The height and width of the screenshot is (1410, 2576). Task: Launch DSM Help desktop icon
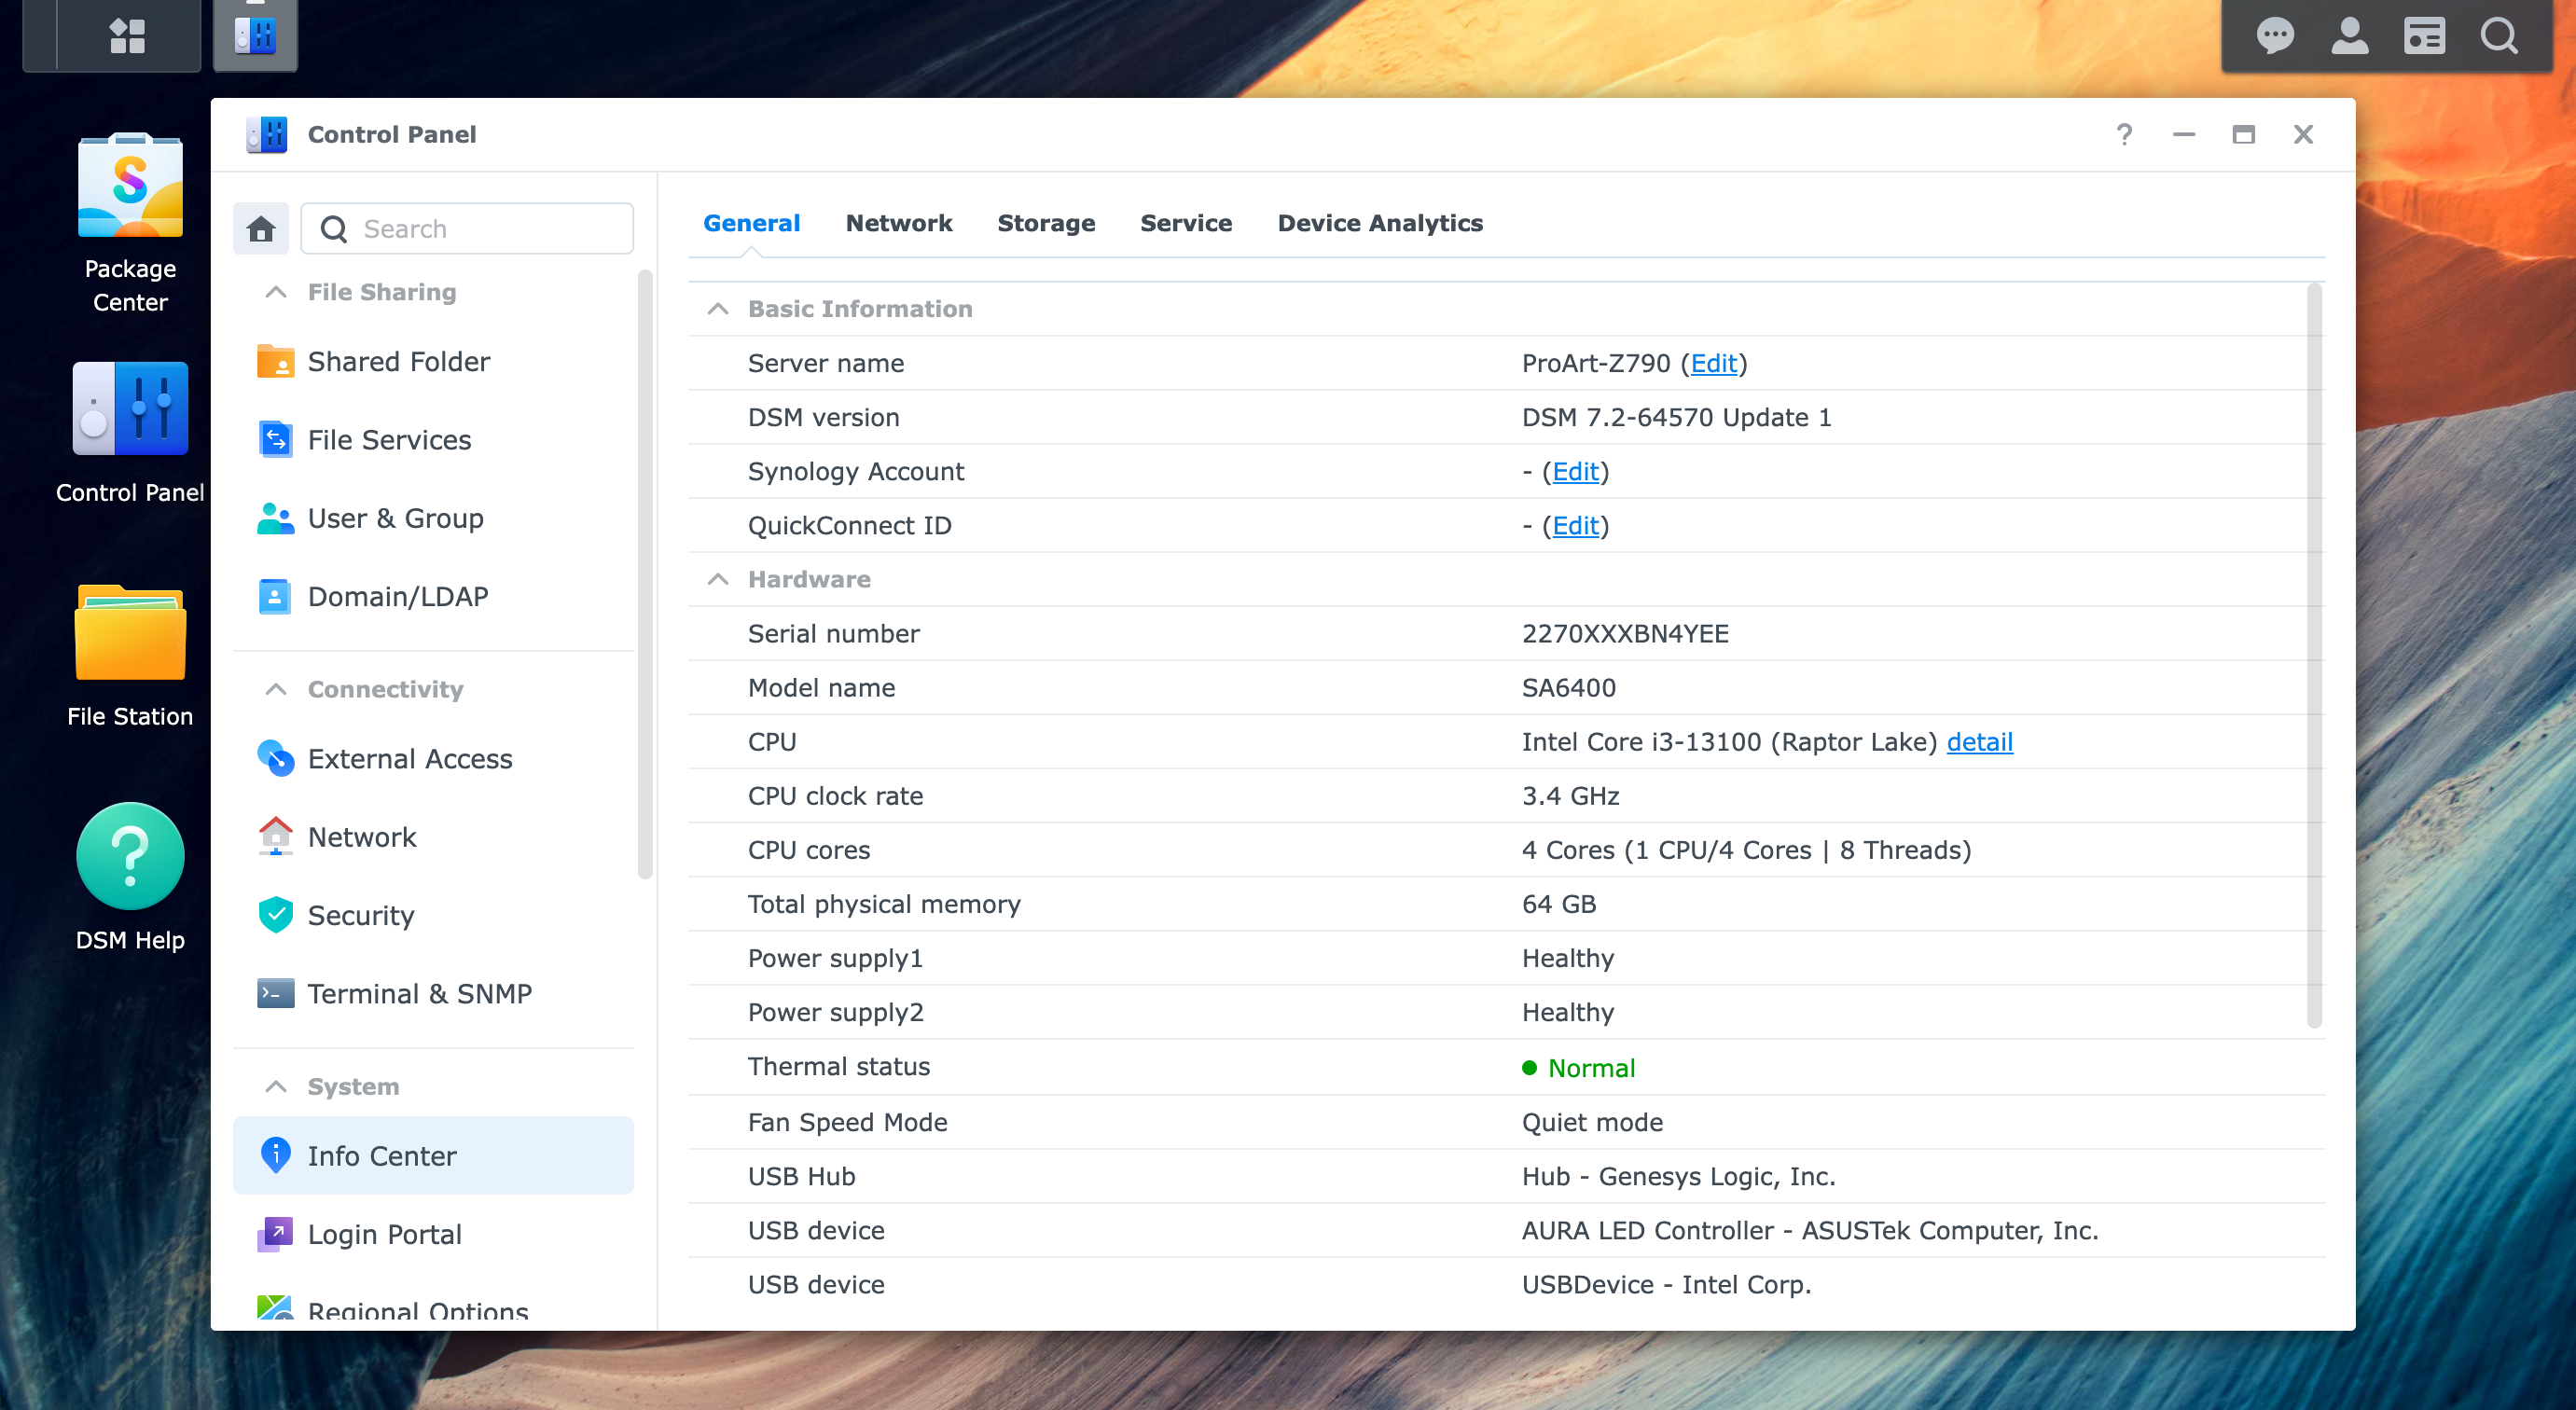(130, 857)
